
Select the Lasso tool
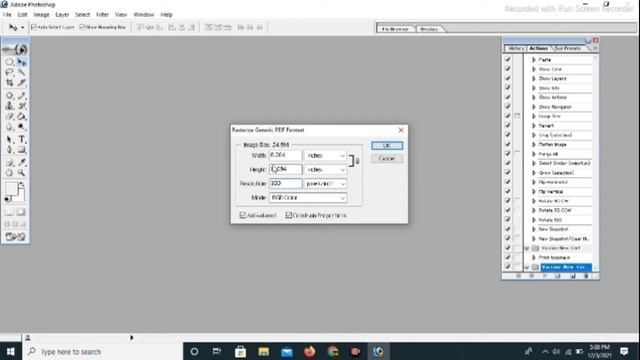pos(9,72)
